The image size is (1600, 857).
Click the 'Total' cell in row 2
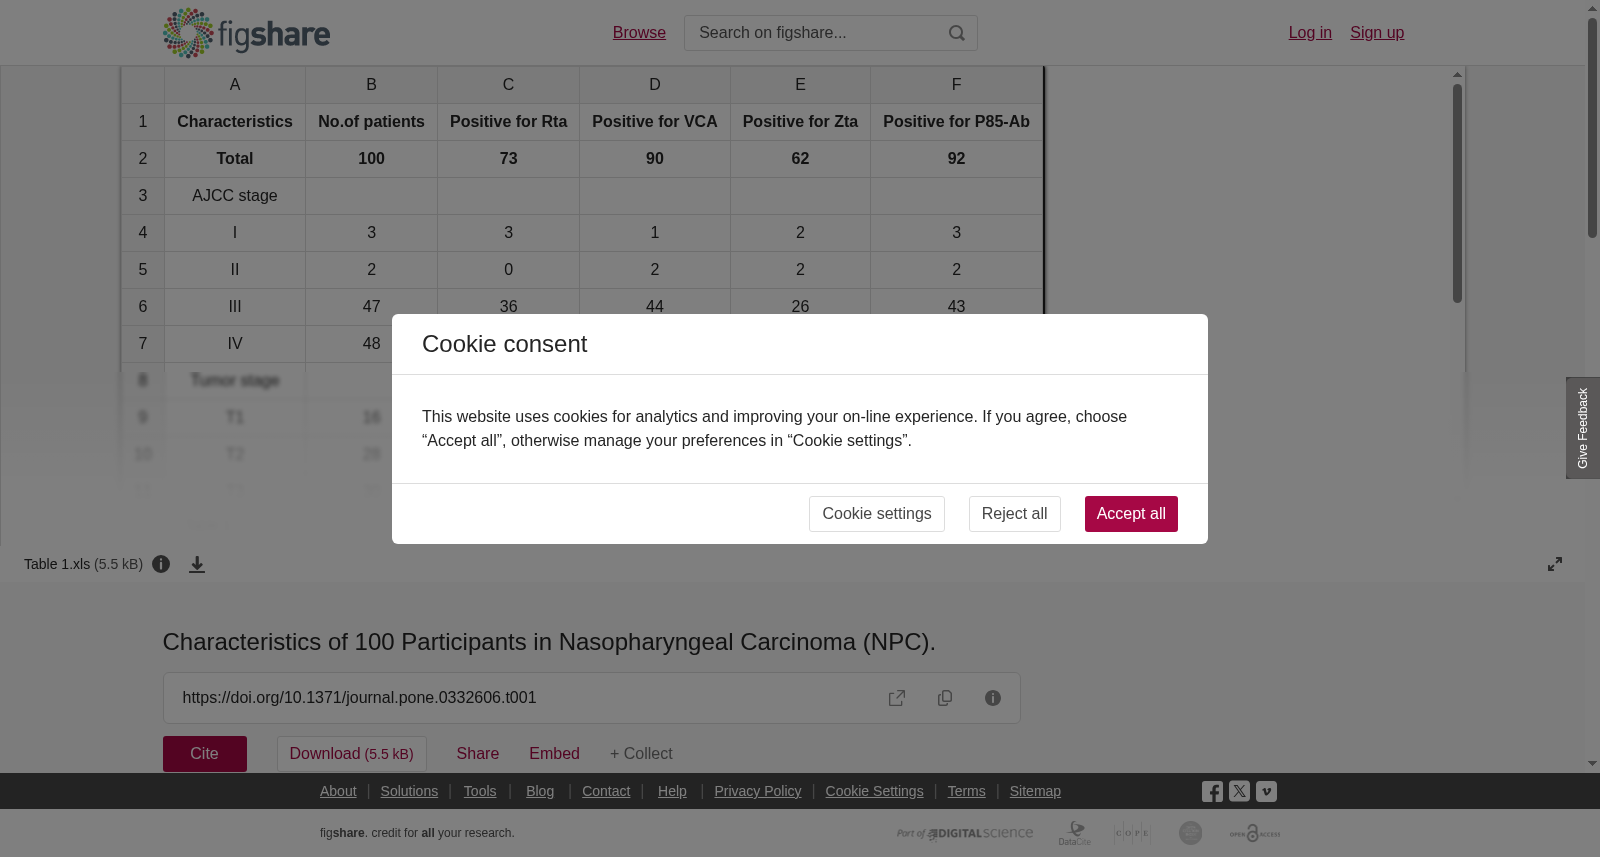(235, 159)
